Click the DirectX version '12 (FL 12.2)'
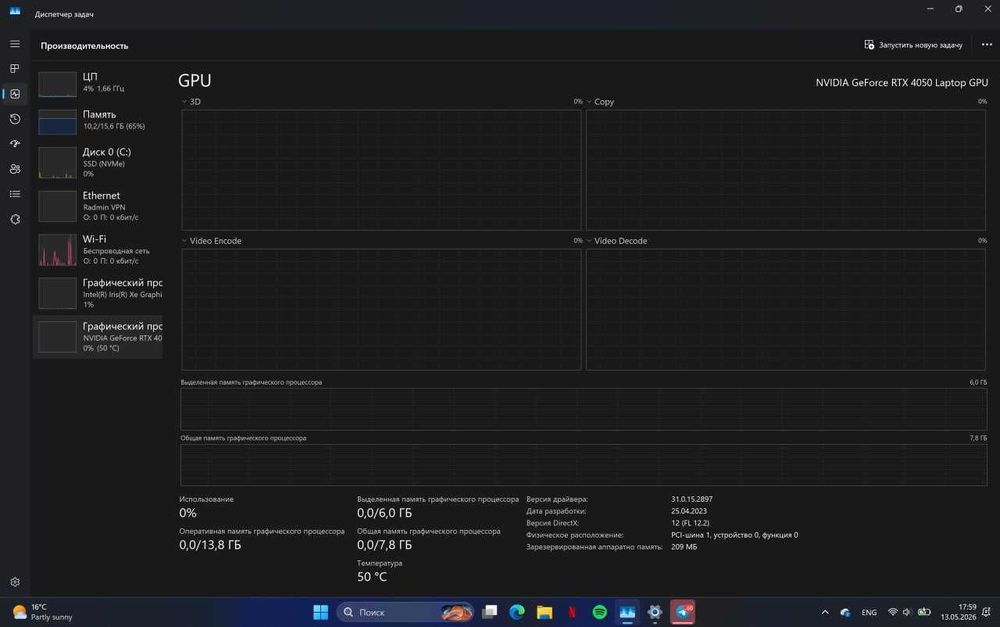 (x=690, y=523)
